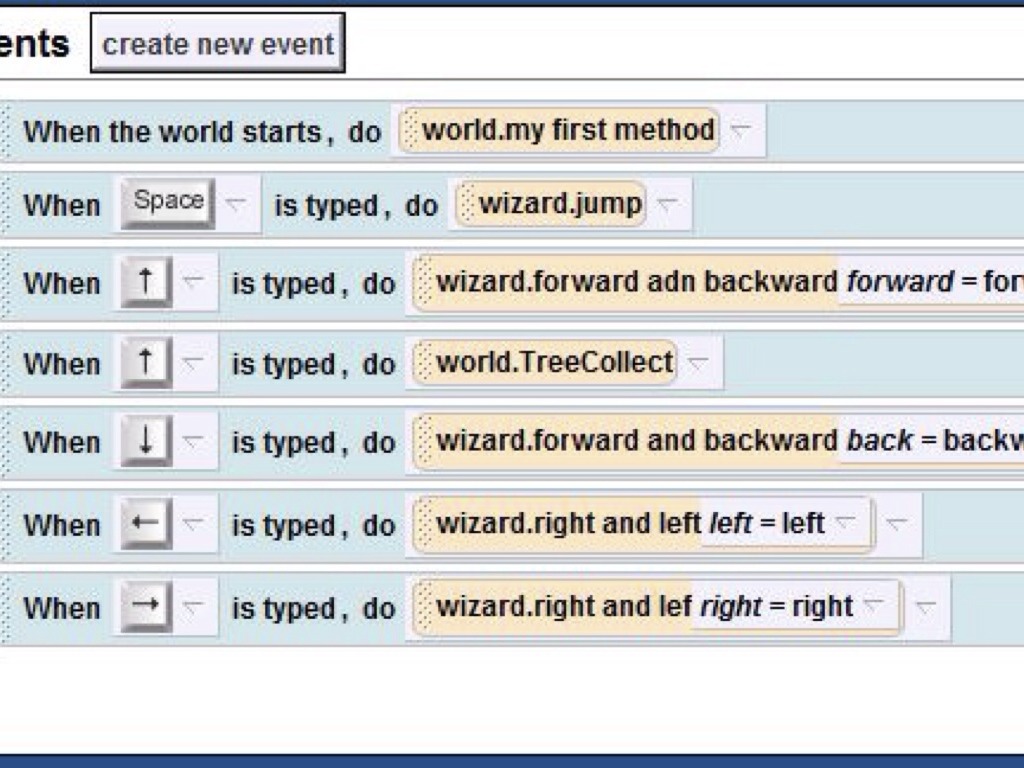This screenshot has width=1024, height=768.
Task: Open the dropdown next to the Space key
Action: coord(236,204)
